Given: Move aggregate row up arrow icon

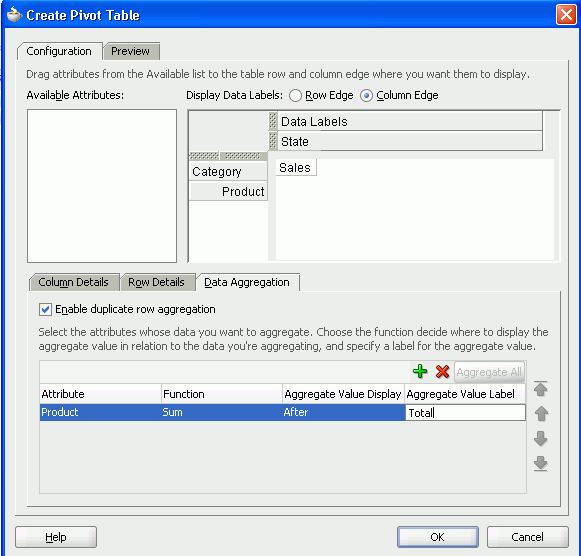Looking at the screenshot, I should [x=541, y=414].
